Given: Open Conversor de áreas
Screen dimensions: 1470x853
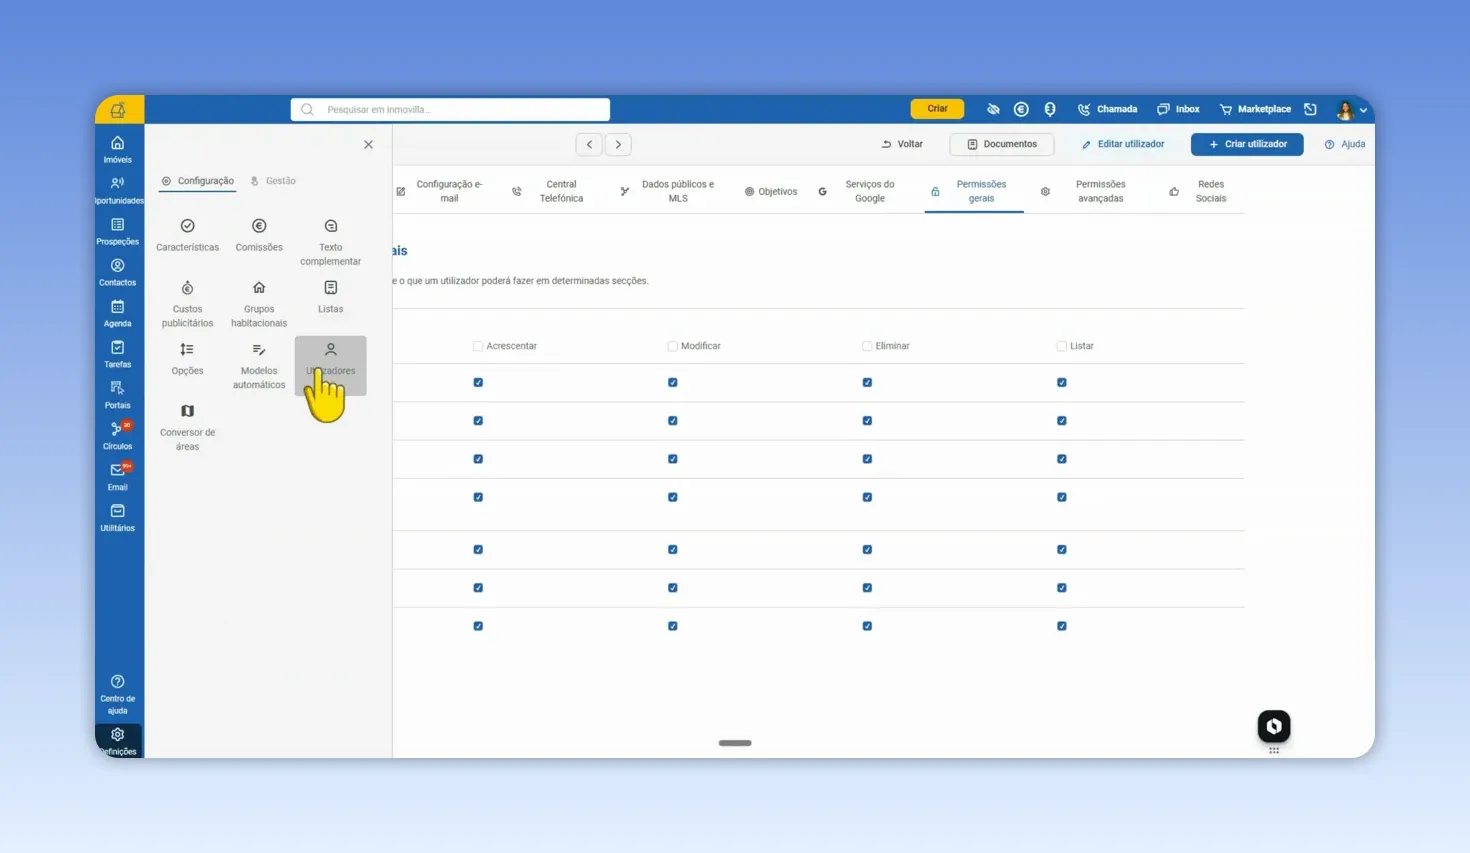Looking at the screenshot, I should point(187,428).
